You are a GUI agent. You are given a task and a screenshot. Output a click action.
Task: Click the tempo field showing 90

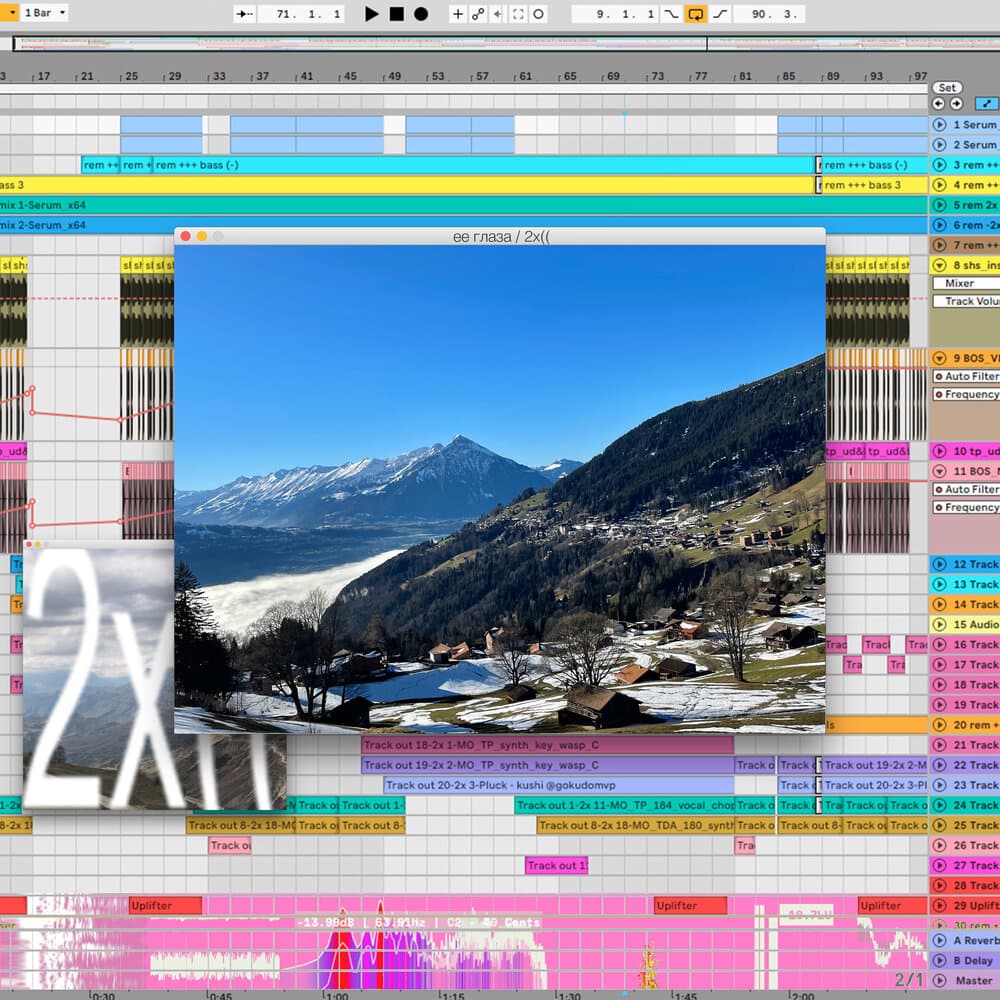click(757, 12)
